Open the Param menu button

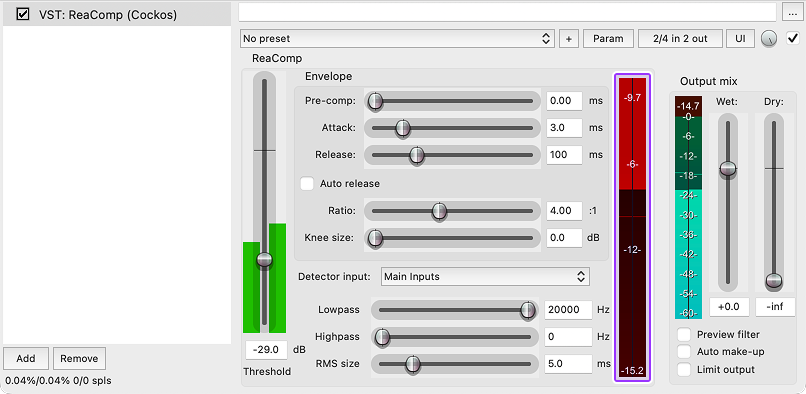click(x=608, y=39)
